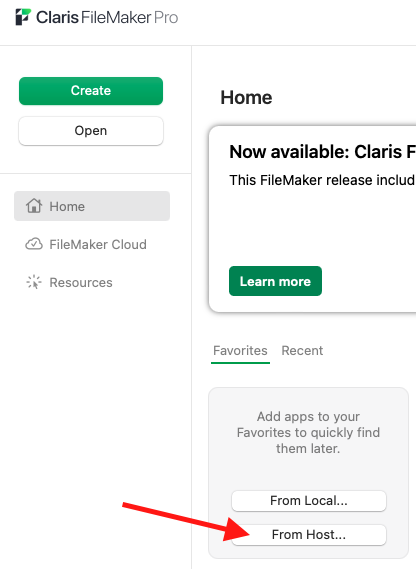Click the red arrow annotation
Image resolution: width=416 pixels, height=569 pixels.
click(x=186, y=522)
